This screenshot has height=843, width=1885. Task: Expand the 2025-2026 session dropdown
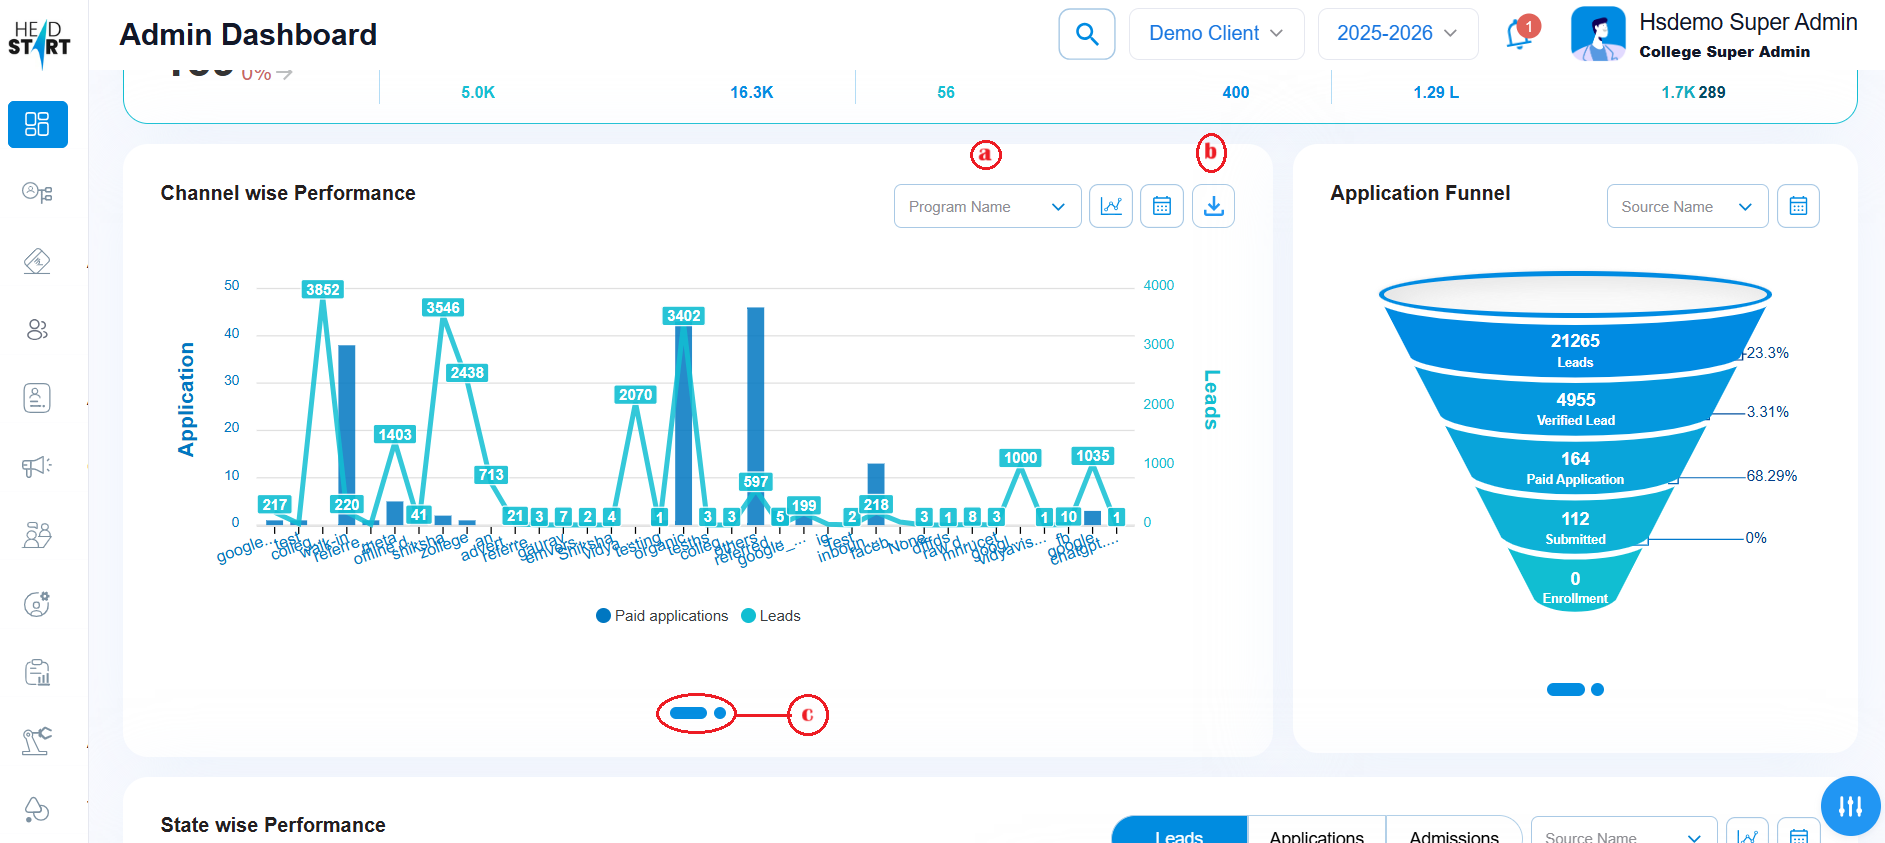[x=1397, y=34]
